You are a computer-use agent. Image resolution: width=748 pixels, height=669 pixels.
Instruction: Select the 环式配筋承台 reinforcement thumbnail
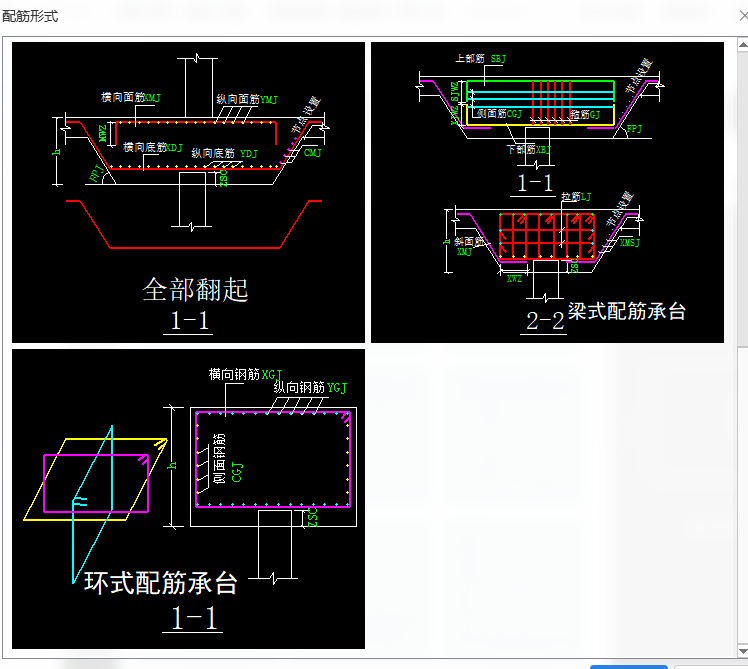188,499
